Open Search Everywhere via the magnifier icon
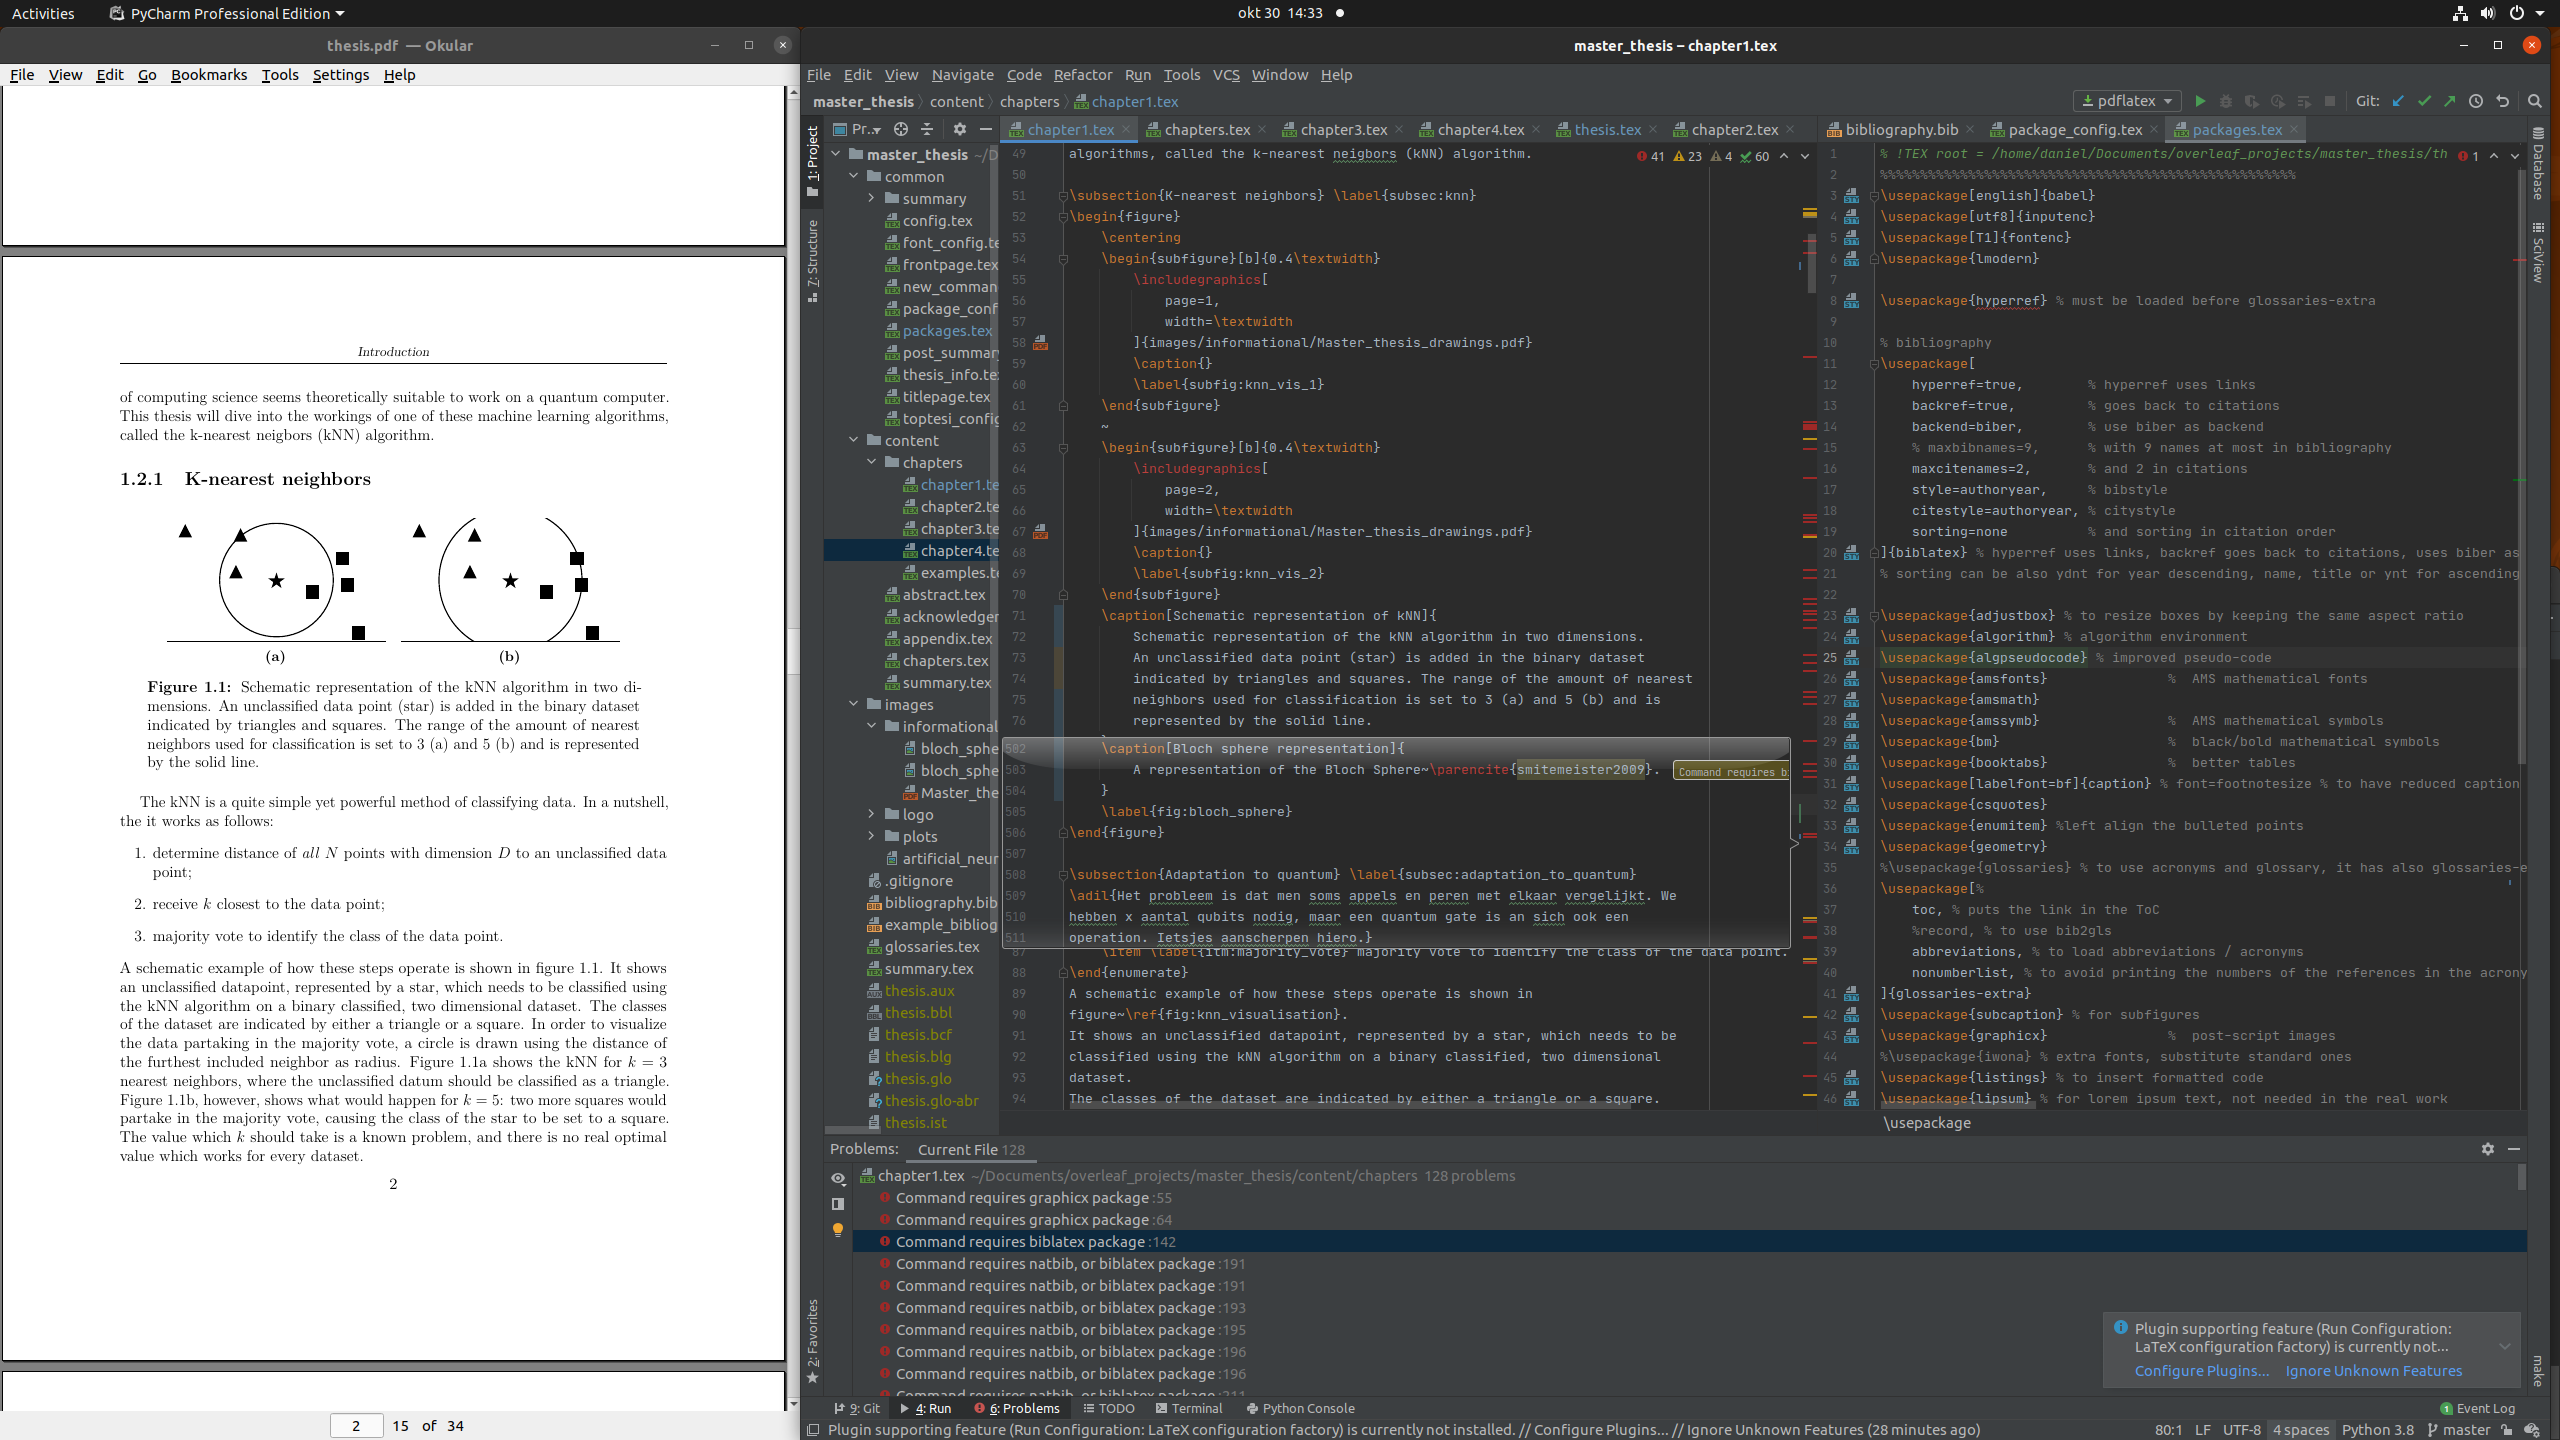The width and height of the screenshot is (2560, 1440). pyautogui.click(x=2536, y=101)
